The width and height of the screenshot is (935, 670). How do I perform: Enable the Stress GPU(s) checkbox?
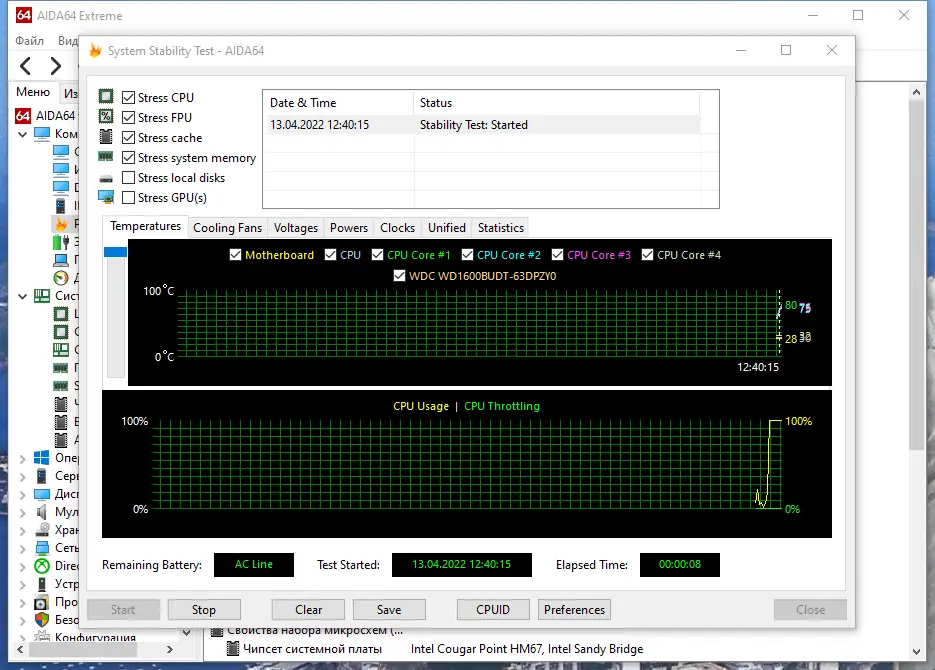coord(126,197)
